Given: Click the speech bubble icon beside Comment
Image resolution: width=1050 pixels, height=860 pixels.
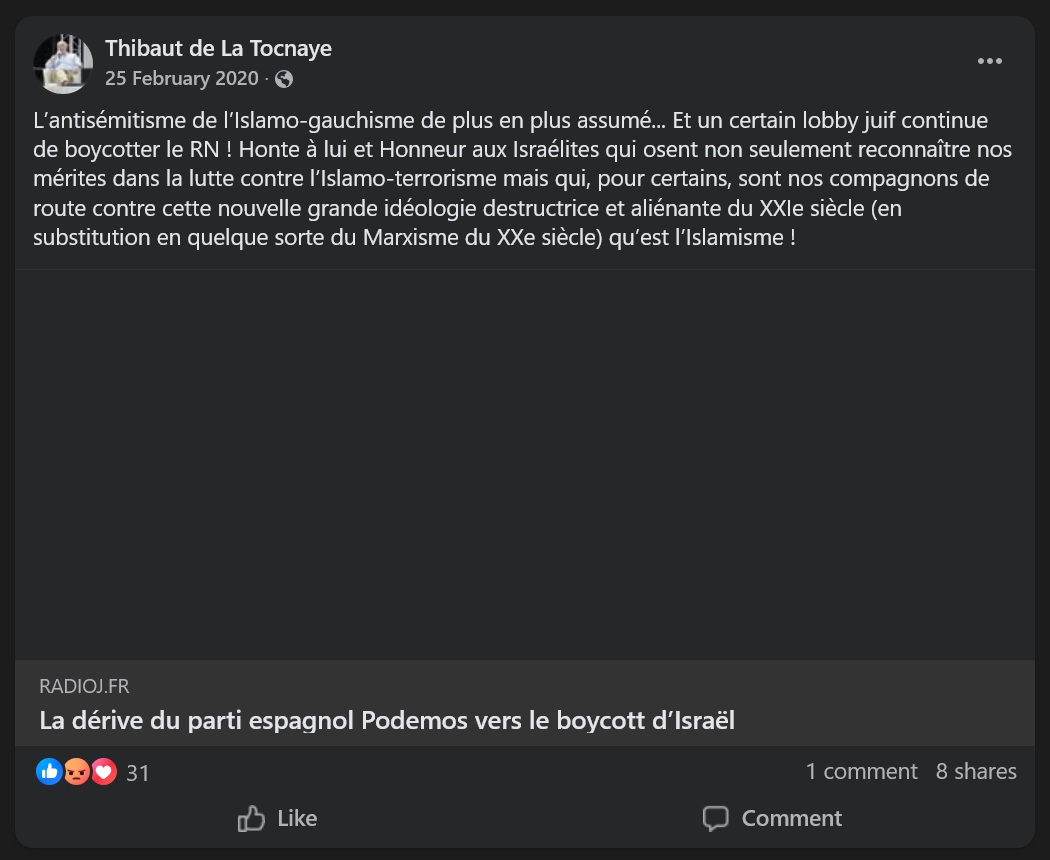Looking at the screenshot, I should (x=716, y=819).
